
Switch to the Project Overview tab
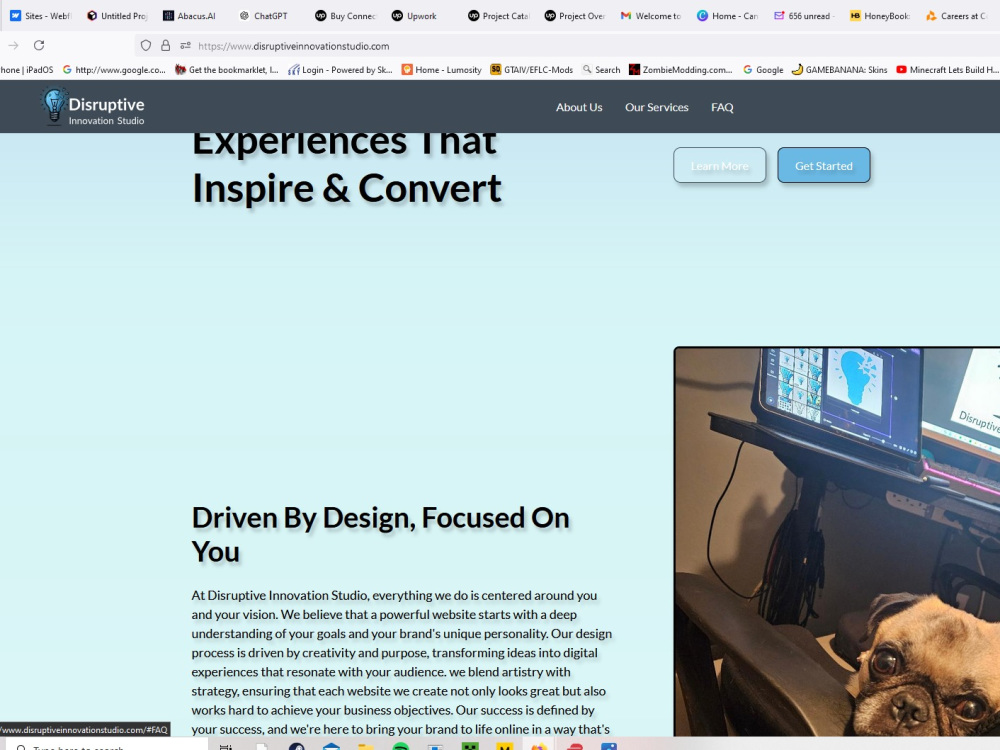pyautogui.click(x=576, y=16)
